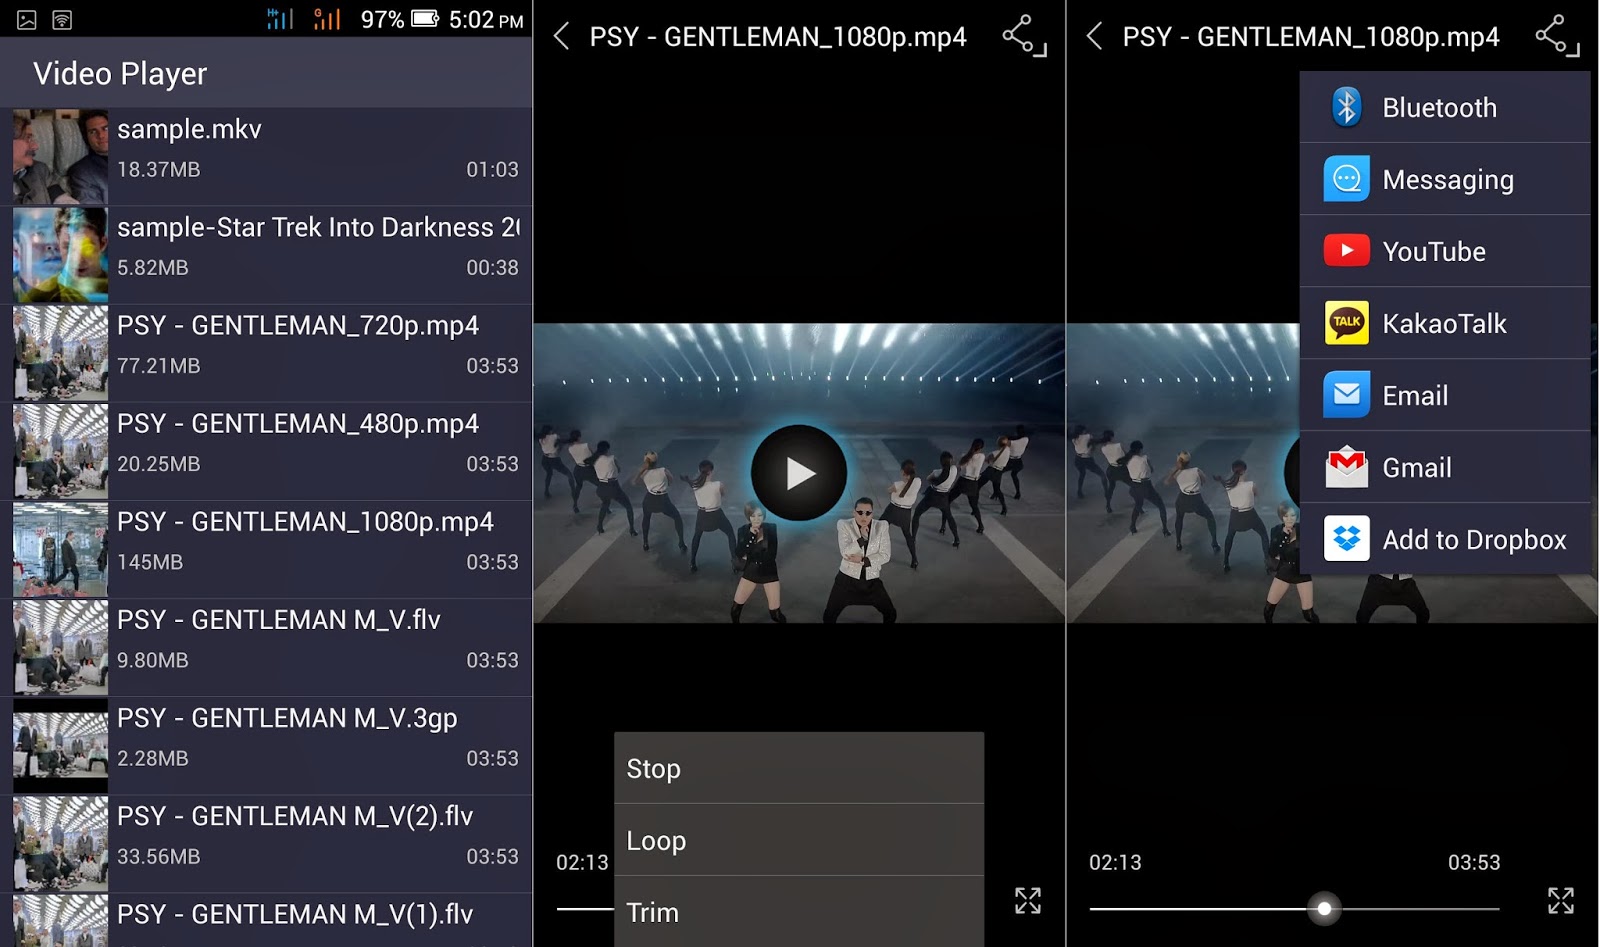Choose Stop from the popup menu
Viewport: 1600px width, 947px height.
point(799,768)
